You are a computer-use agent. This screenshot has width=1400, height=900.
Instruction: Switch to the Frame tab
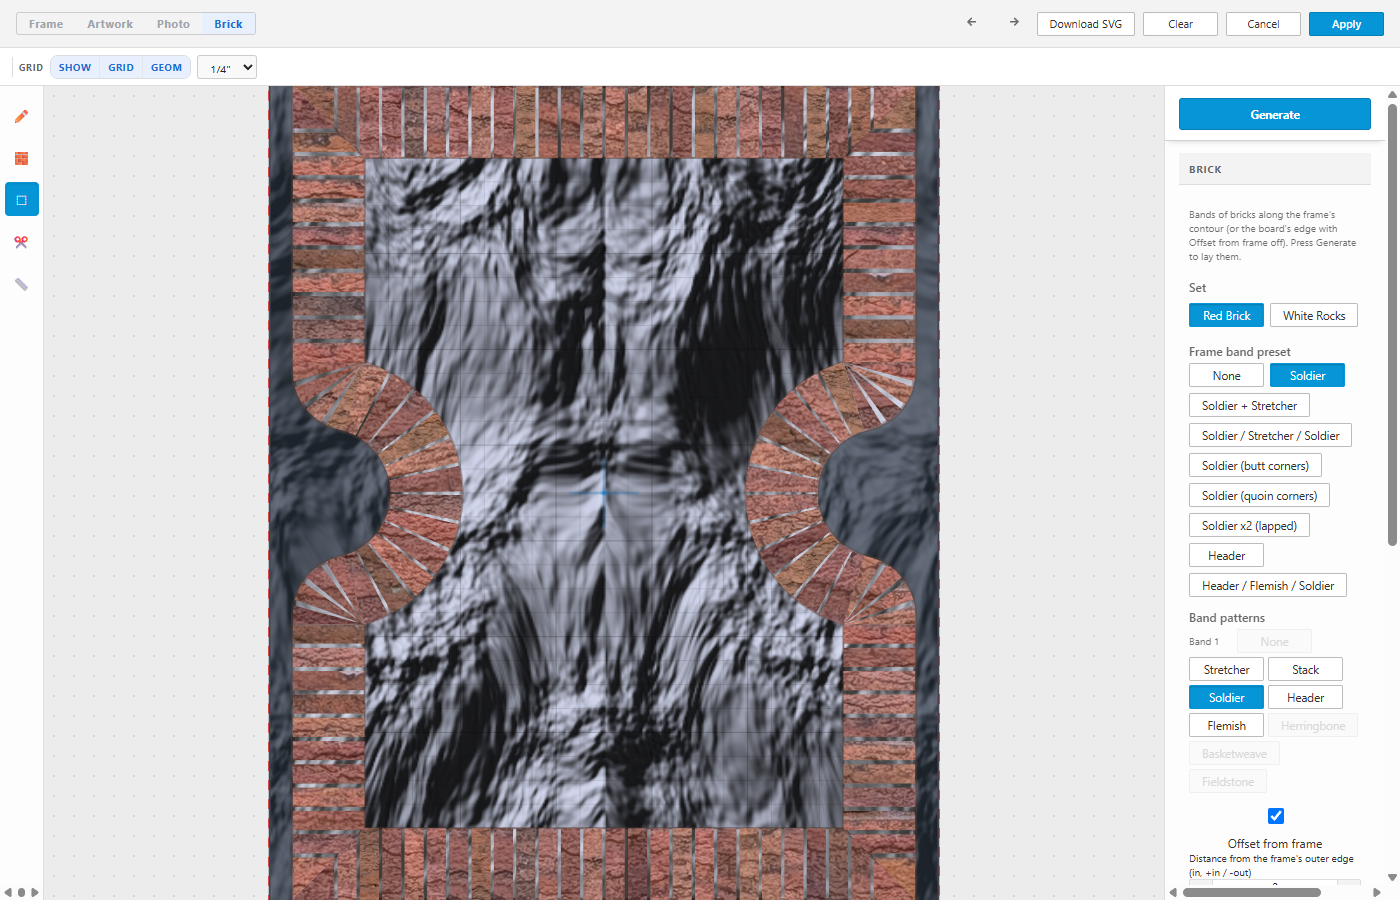[x=46, y=24]
